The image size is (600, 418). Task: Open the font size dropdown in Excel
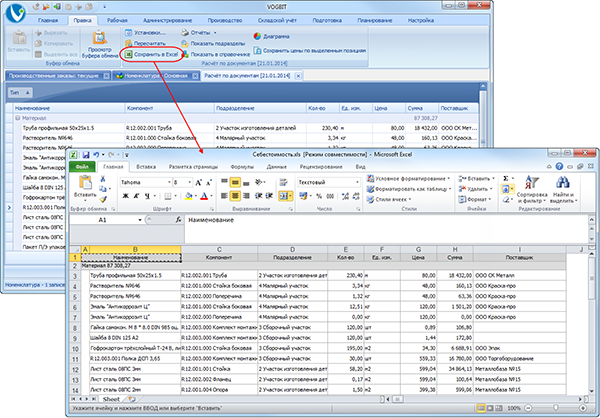click(190, 183)
